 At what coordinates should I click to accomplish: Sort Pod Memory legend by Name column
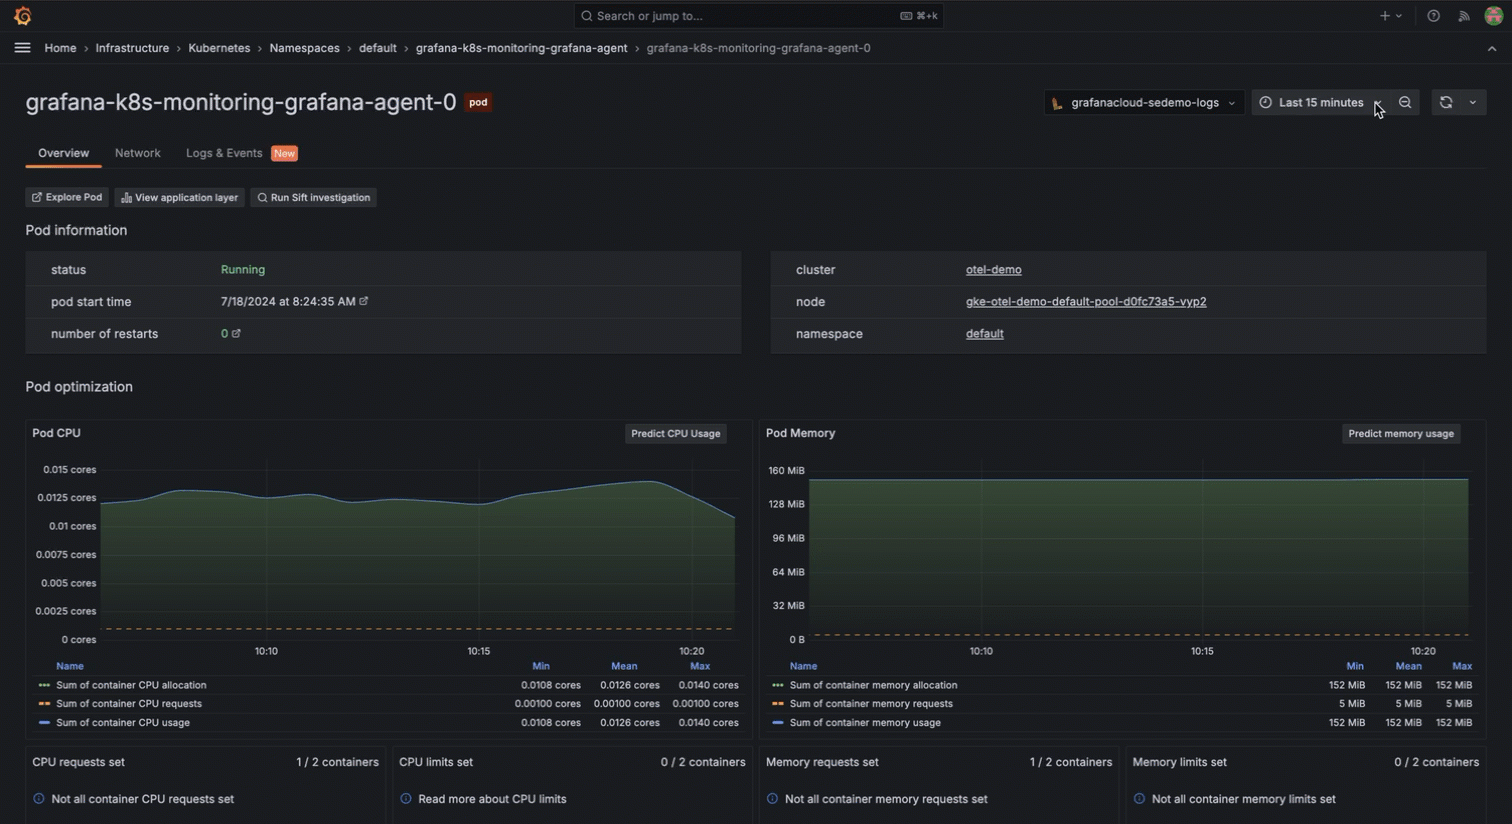803,666
